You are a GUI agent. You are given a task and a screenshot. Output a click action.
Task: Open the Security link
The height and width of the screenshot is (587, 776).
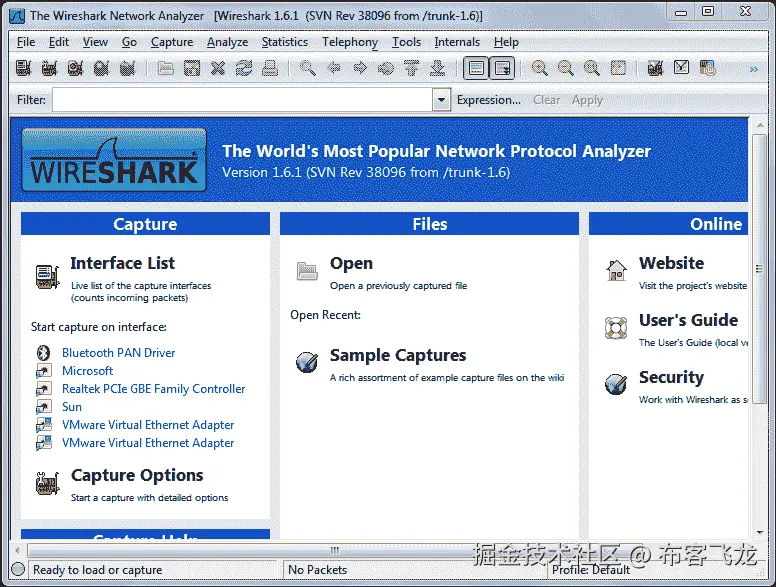(x=671, y=377)
